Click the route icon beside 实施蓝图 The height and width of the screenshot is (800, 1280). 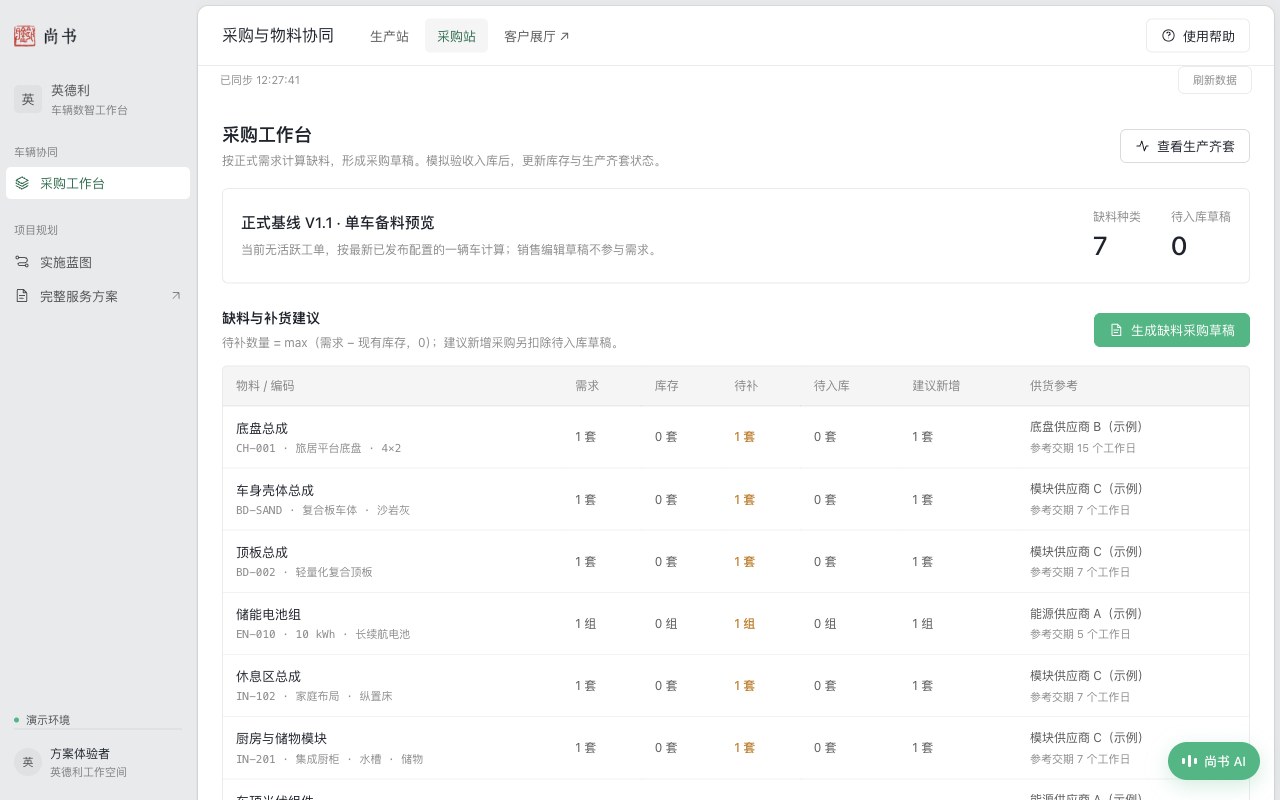click(22, 262)
